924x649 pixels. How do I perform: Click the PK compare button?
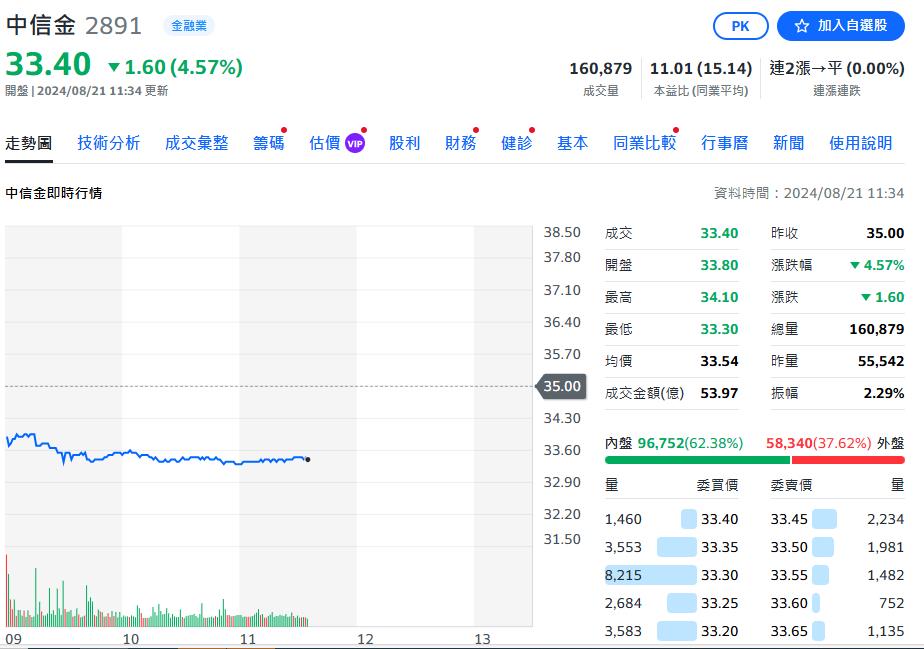(740, 26)
